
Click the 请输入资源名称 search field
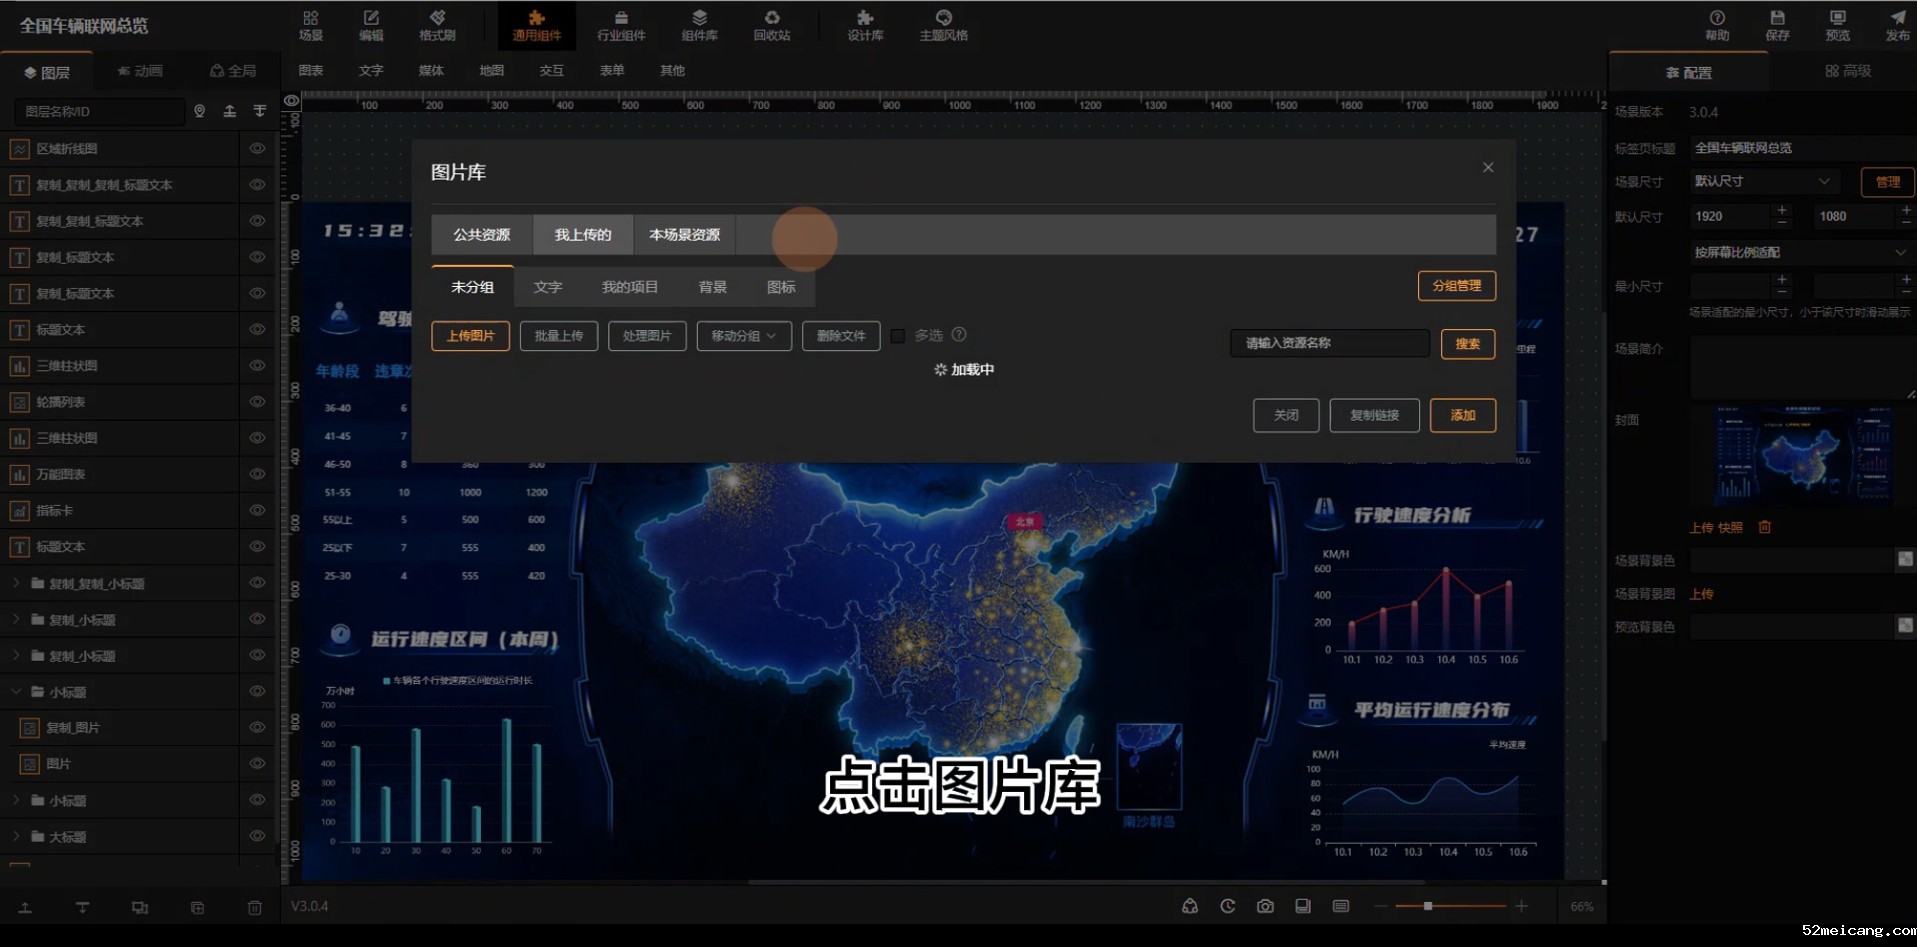(1328, 343)
